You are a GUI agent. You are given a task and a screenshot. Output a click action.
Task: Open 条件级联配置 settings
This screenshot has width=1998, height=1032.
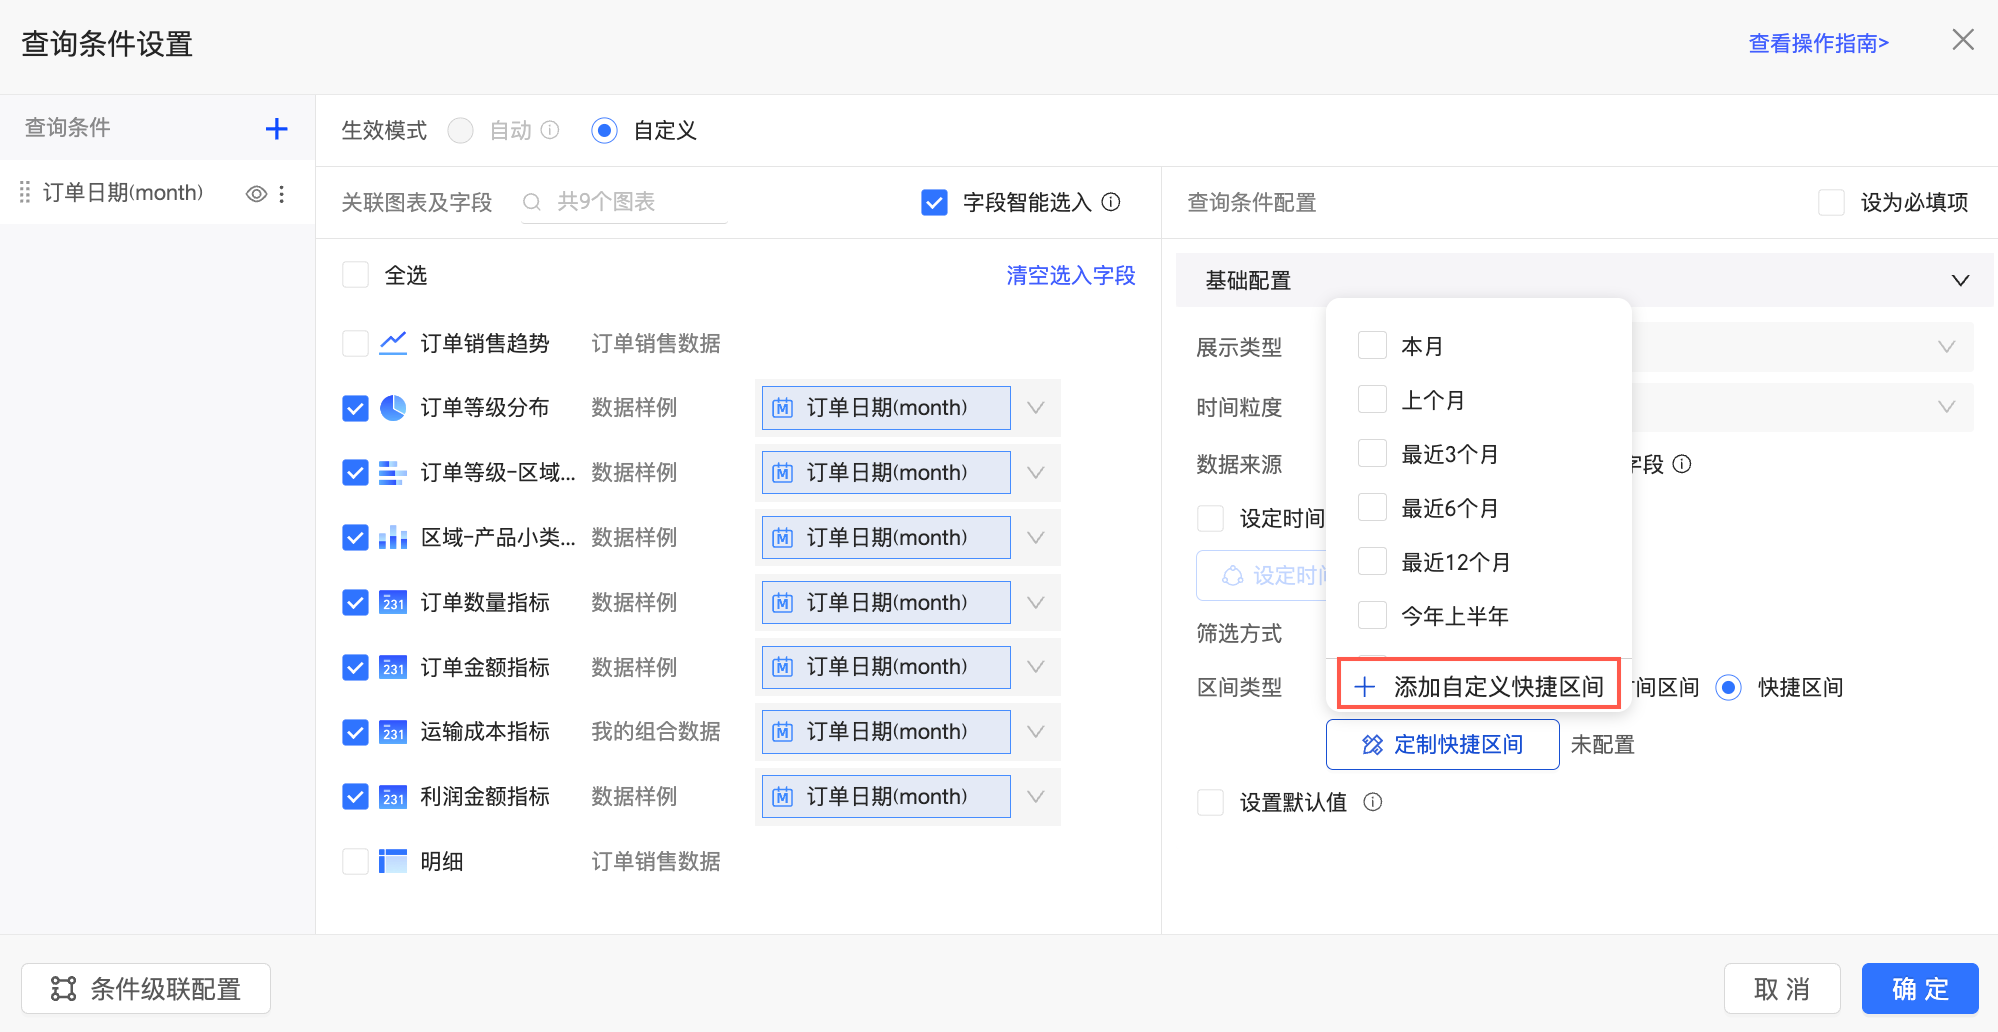point(146,989)
